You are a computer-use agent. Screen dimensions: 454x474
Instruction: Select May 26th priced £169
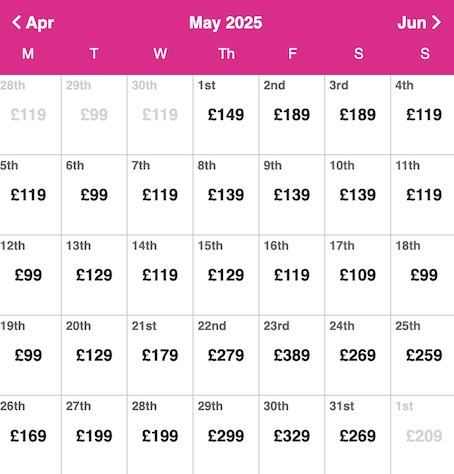pyautogui.click(x=30, y=435)
